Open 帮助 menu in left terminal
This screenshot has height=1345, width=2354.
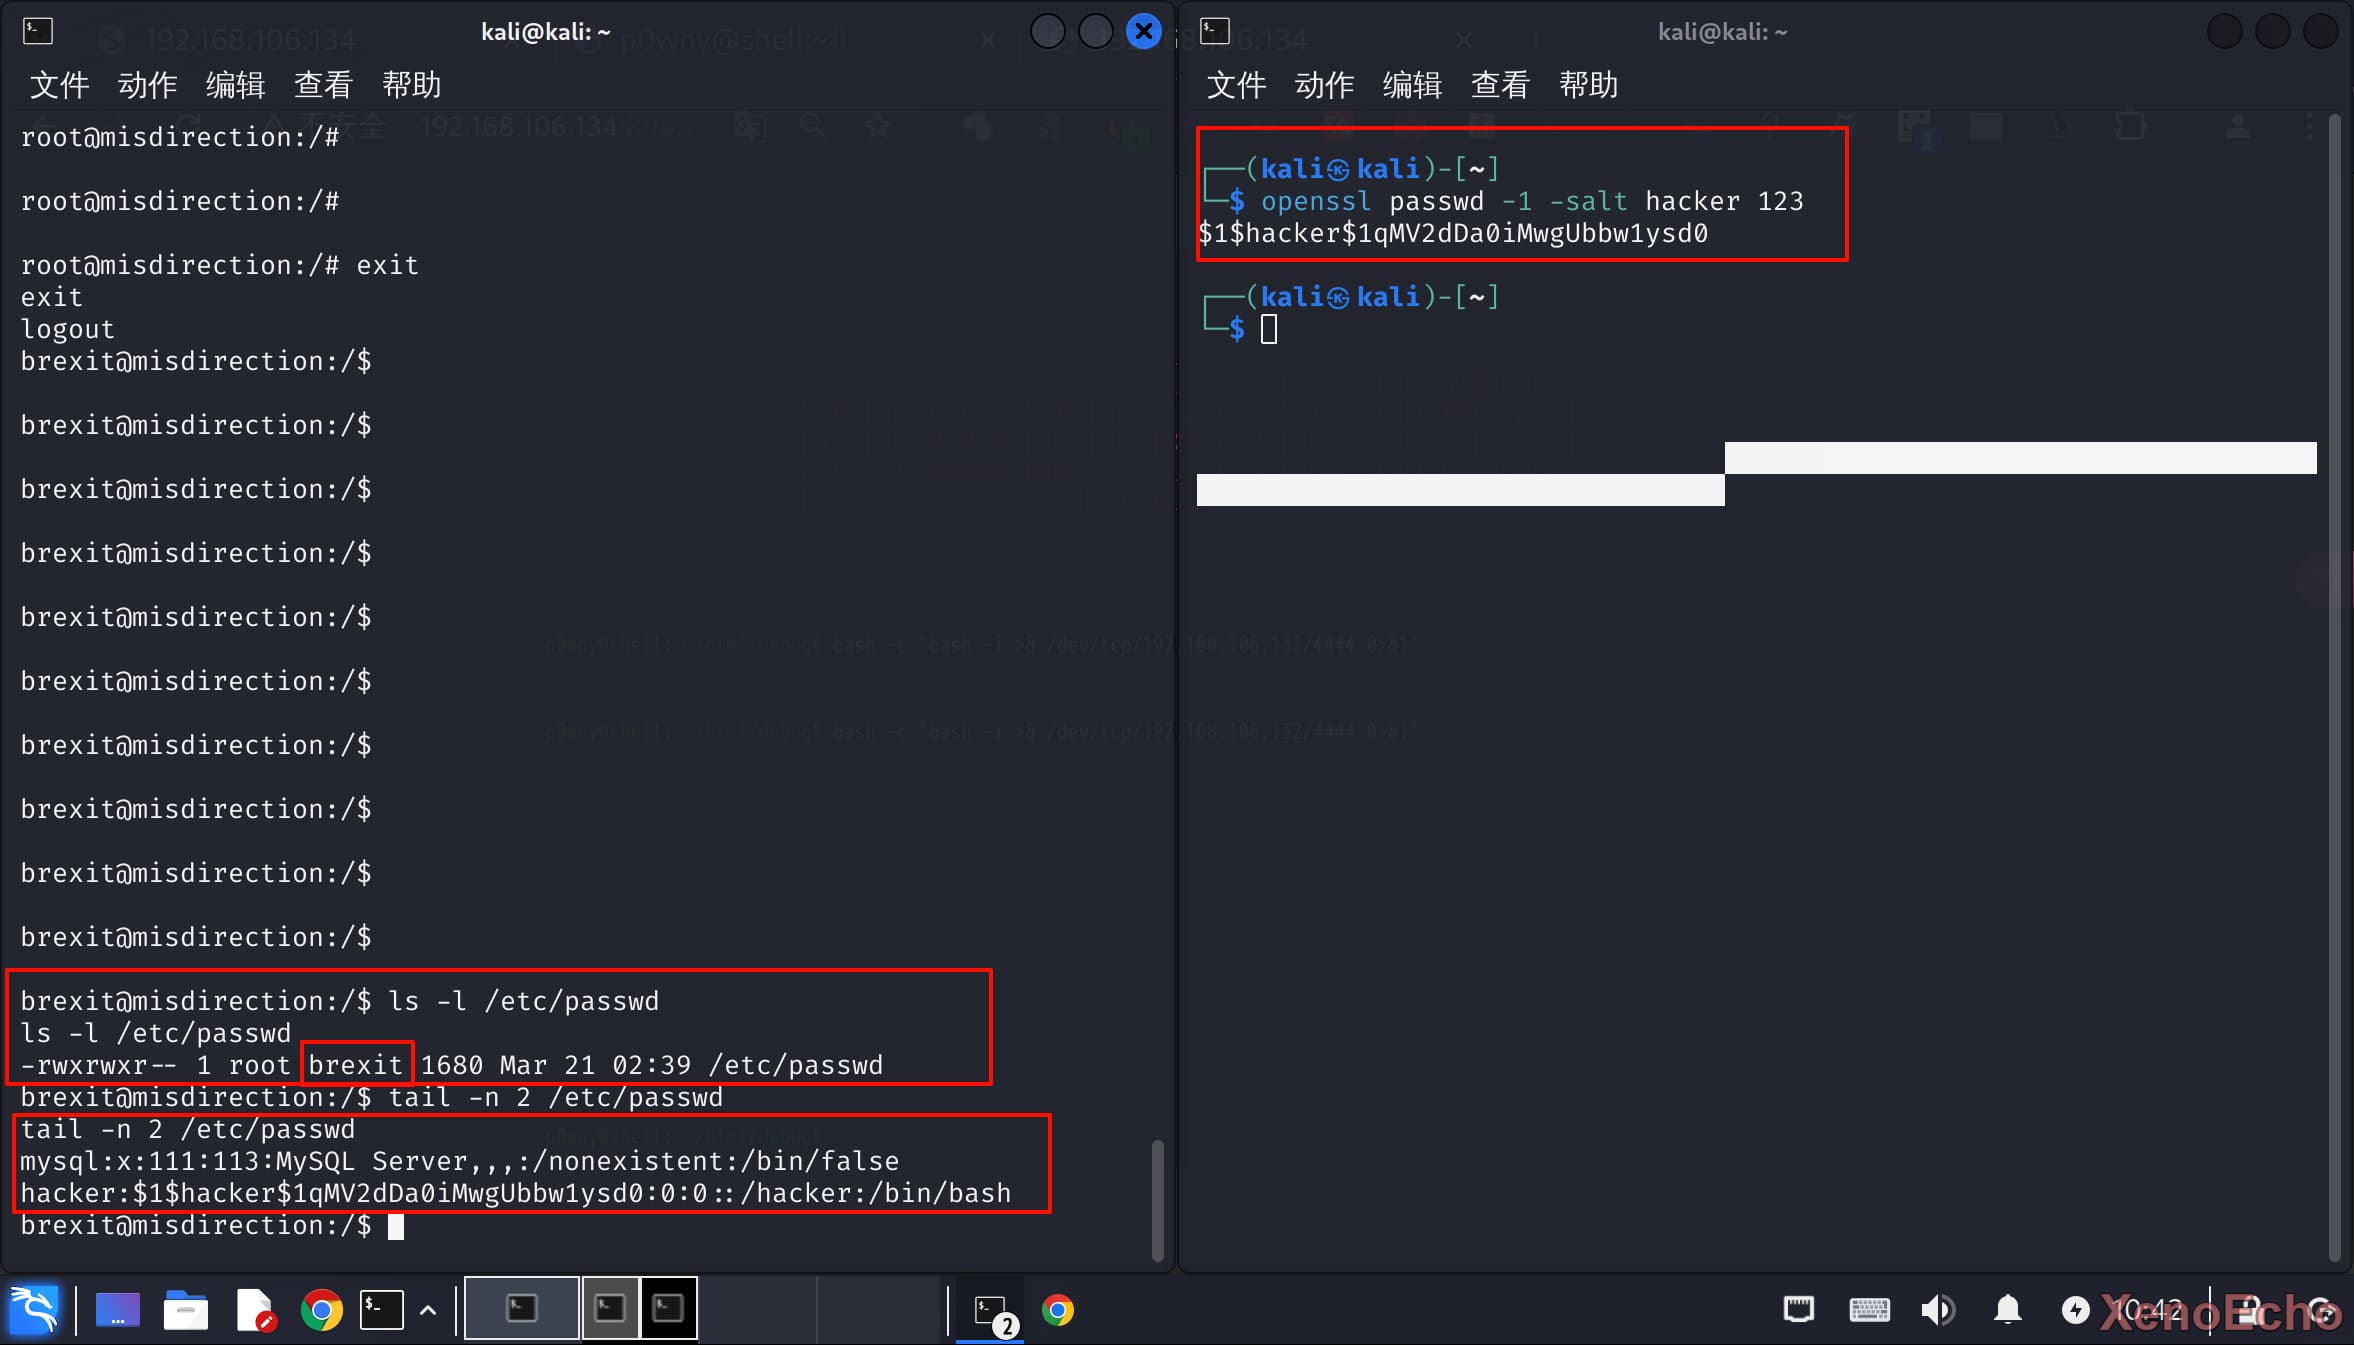click(x=411, y=85)
